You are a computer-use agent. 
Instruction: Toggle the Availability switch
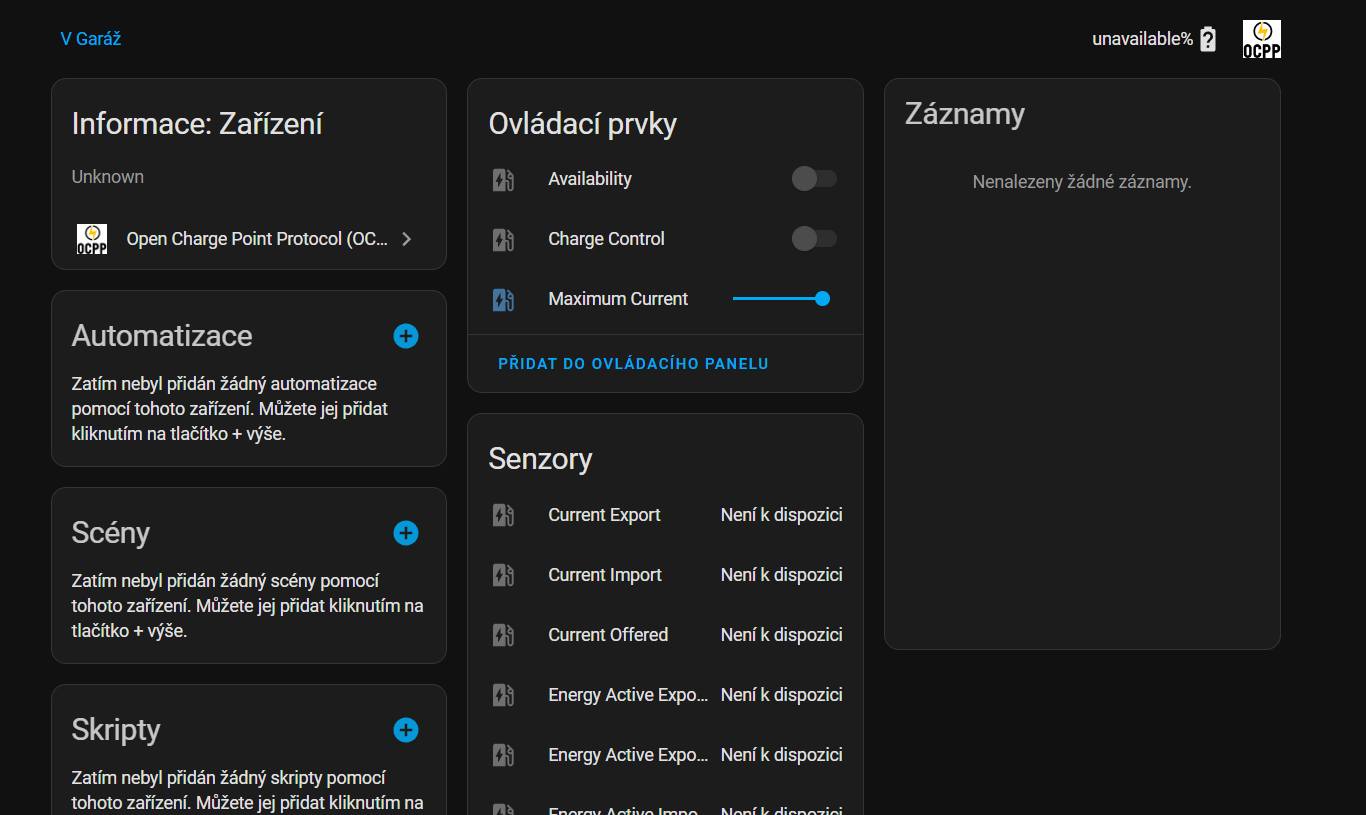point(814,179)
